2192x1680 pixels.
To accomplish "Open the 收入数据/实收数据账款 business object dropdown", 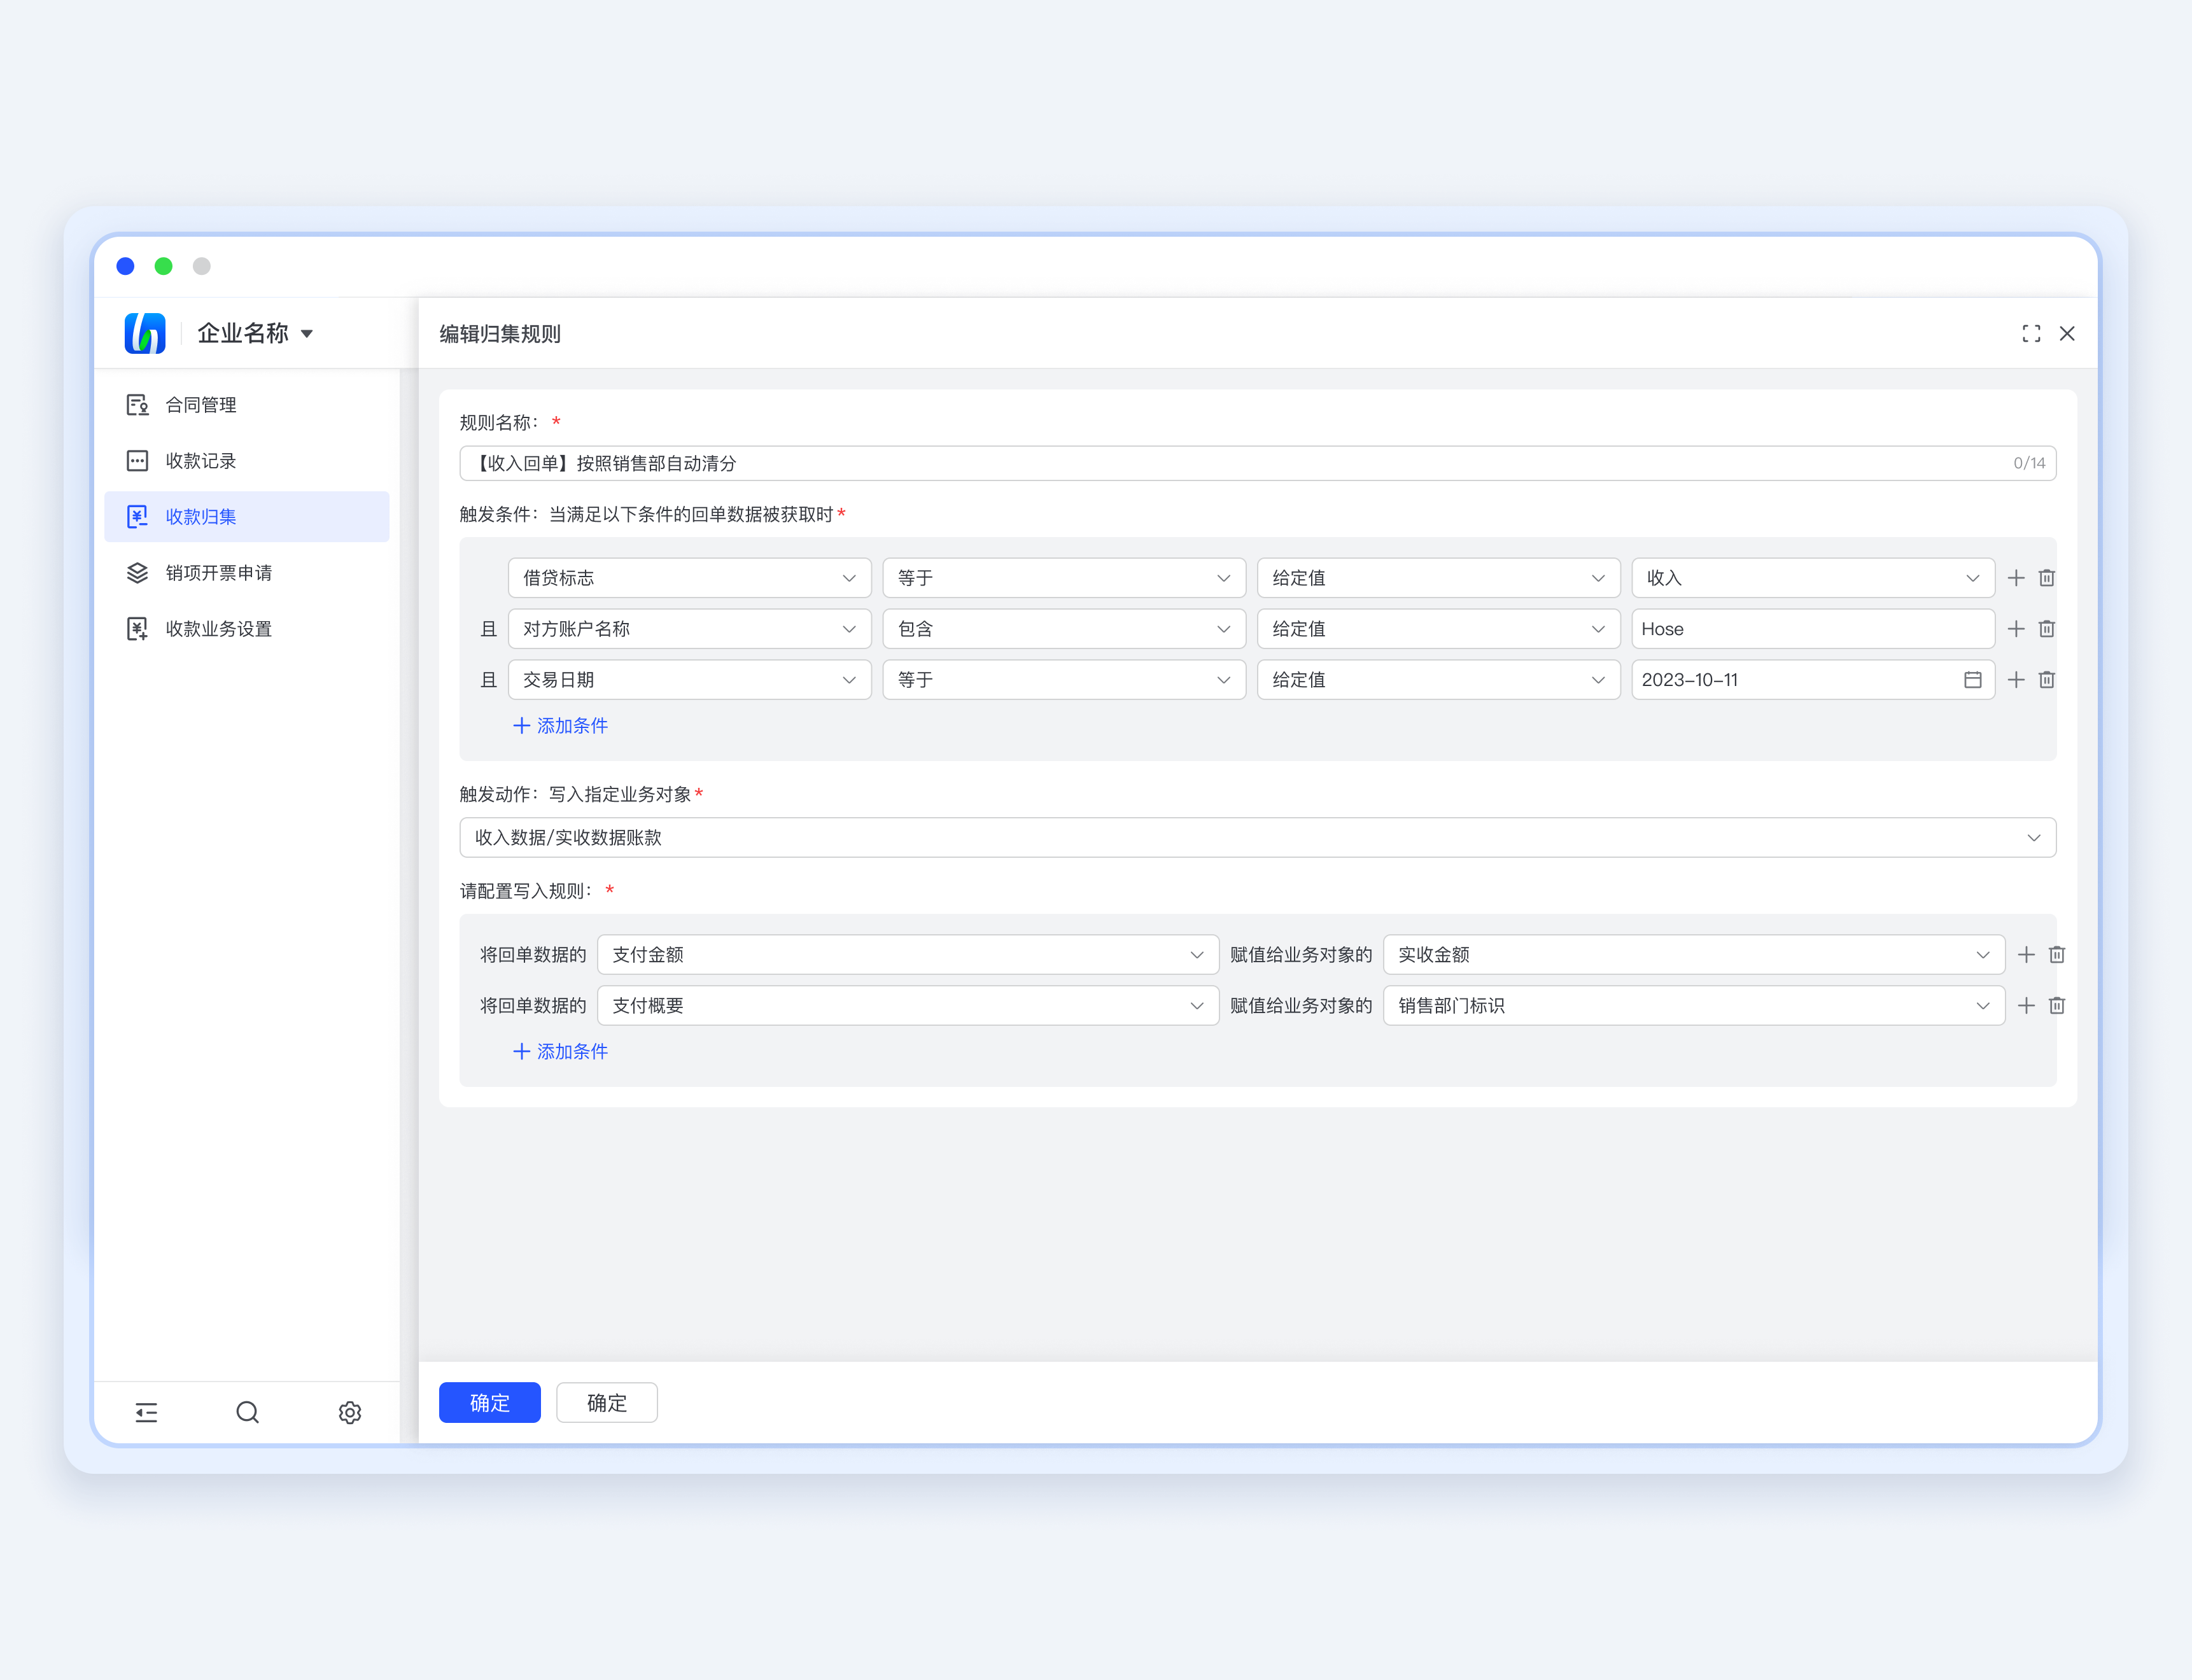I will [1257, 838].
